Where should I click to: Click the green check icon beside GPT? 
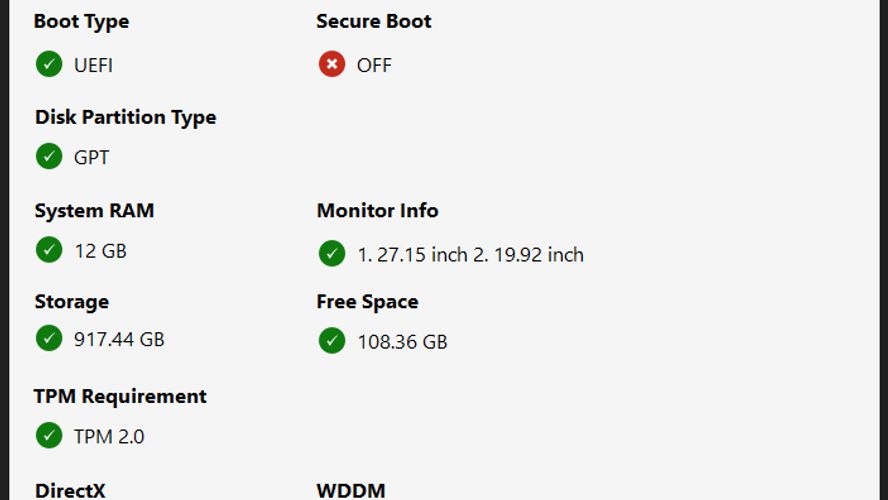pos(49,156)
